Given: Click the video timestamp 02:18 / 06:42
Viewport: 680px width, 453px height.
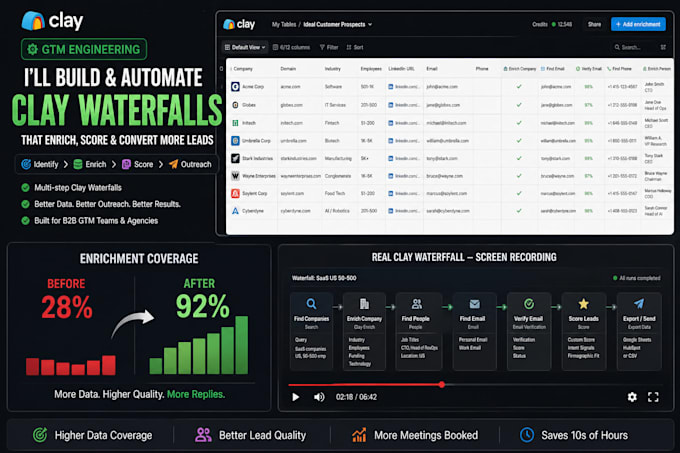Looking at the screenshot, I should pyautogui.click(x=356, y=397).
